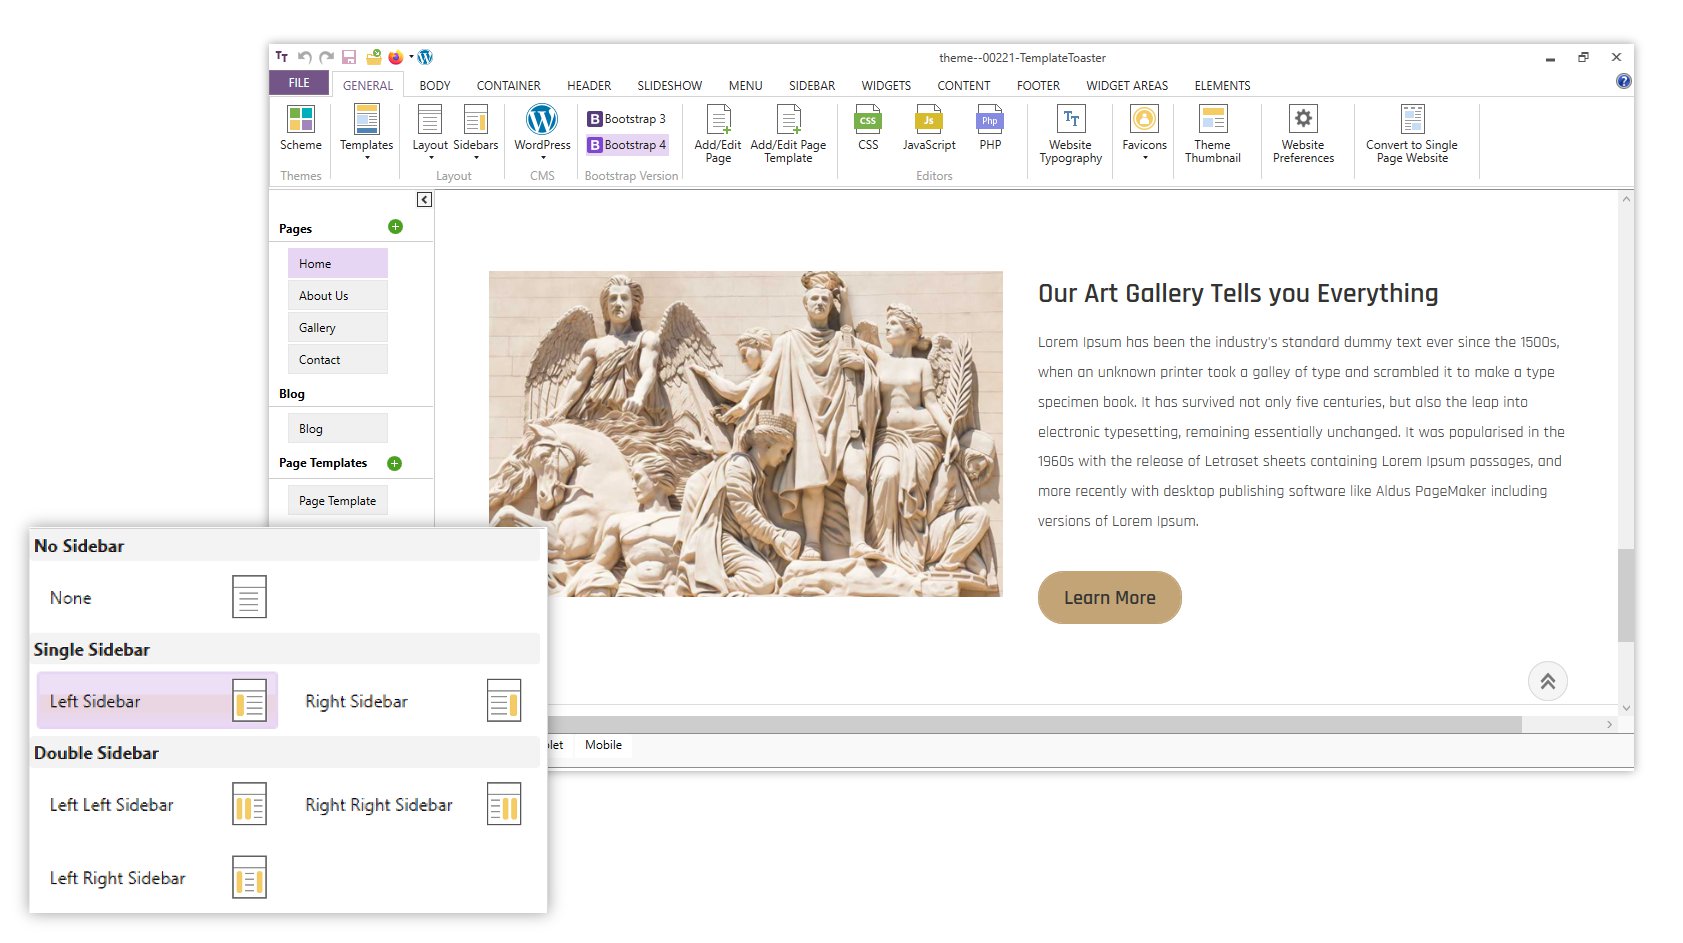Click the Learn More button
This screenshot has width=1683, height=943.
[1109, 598]
